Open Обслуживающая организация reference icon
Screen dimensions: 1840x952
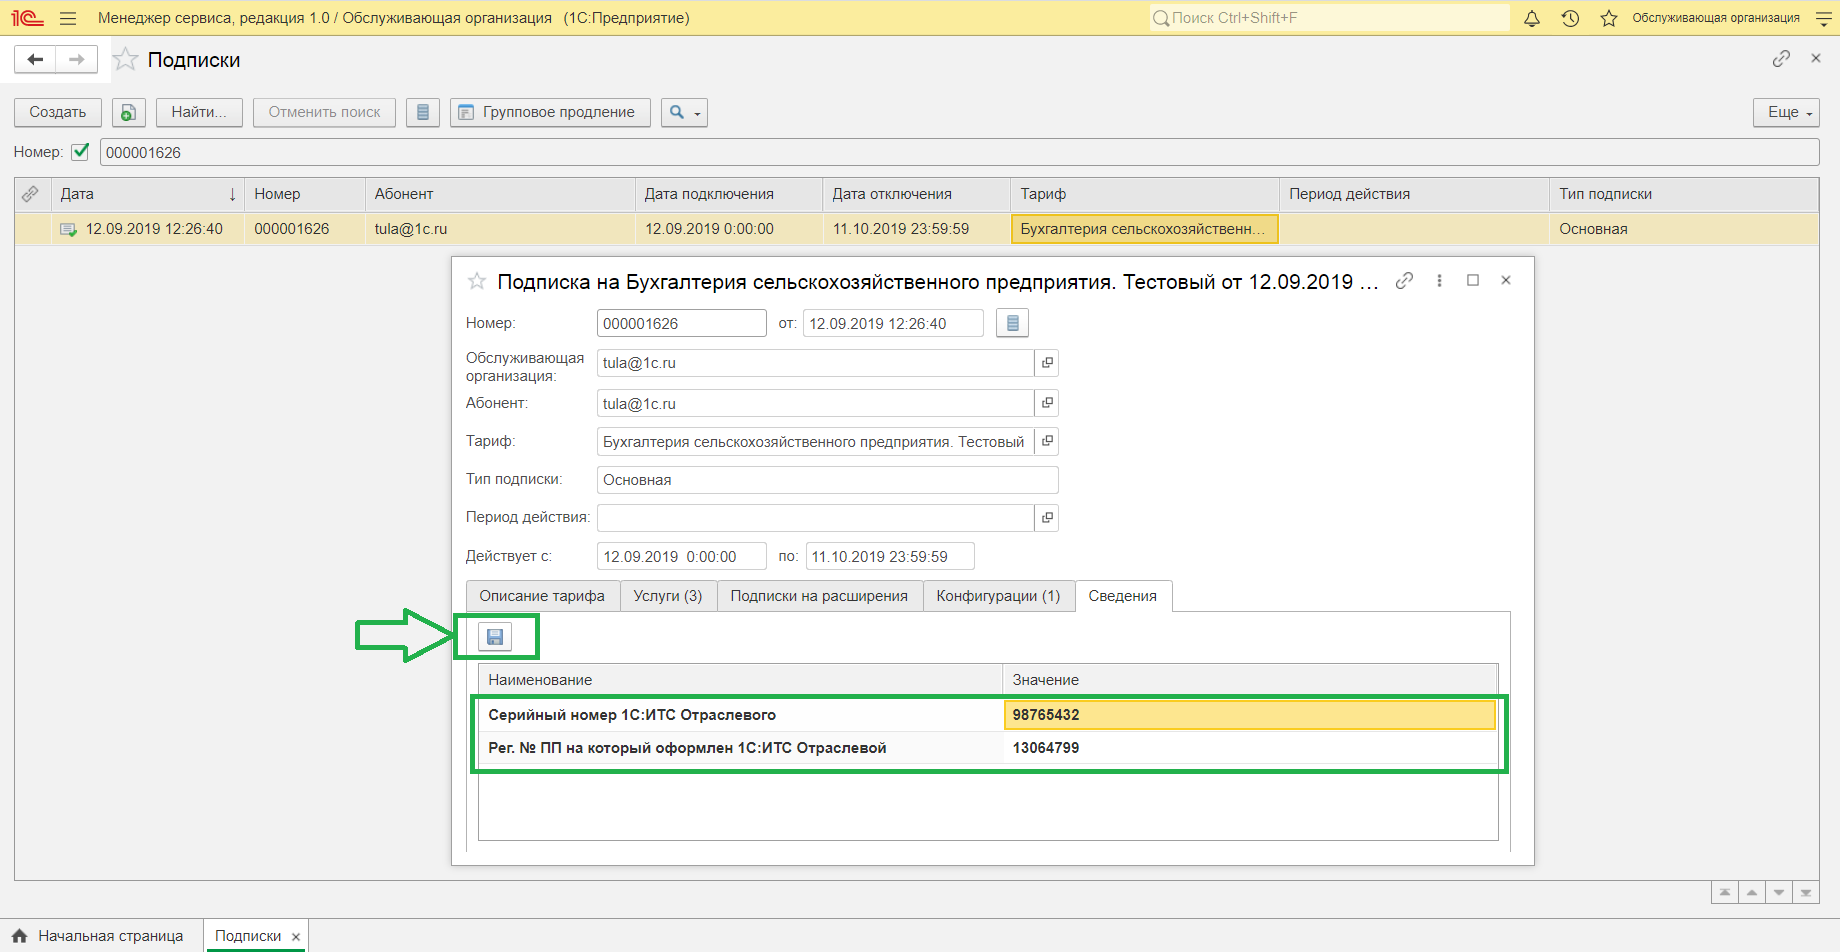pos(1047,363)
